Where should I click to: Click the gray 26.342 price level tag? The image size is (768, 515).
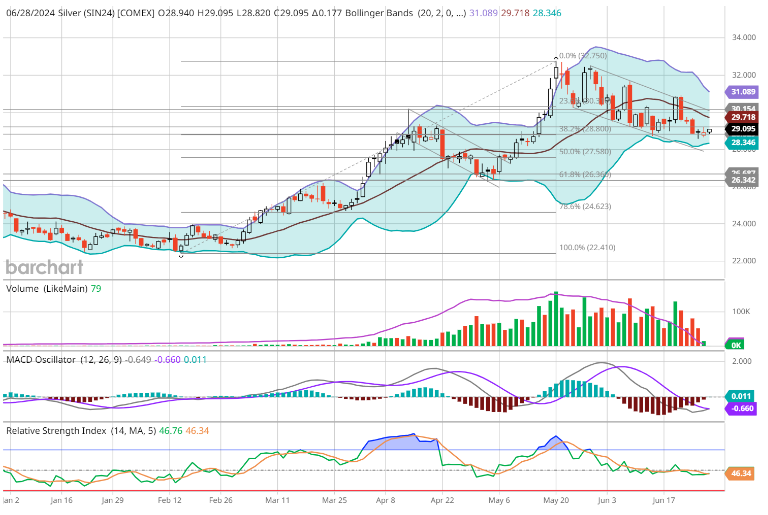pyautogui.click(x=742, y=180)
